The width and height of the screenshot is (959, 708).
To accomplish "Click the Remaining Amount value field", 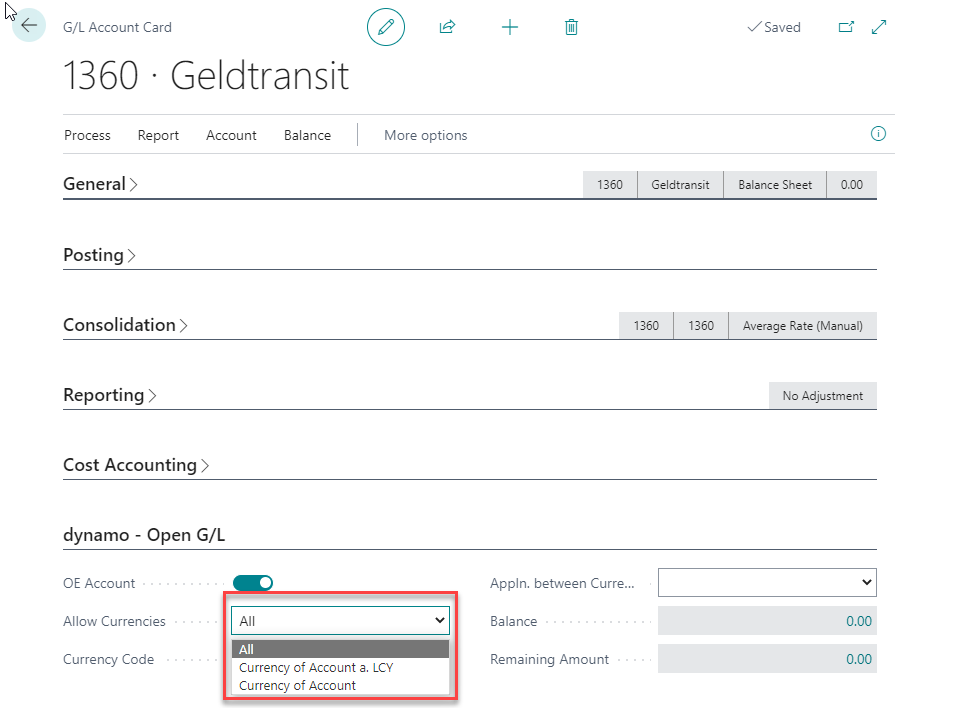I will (766, 659).
